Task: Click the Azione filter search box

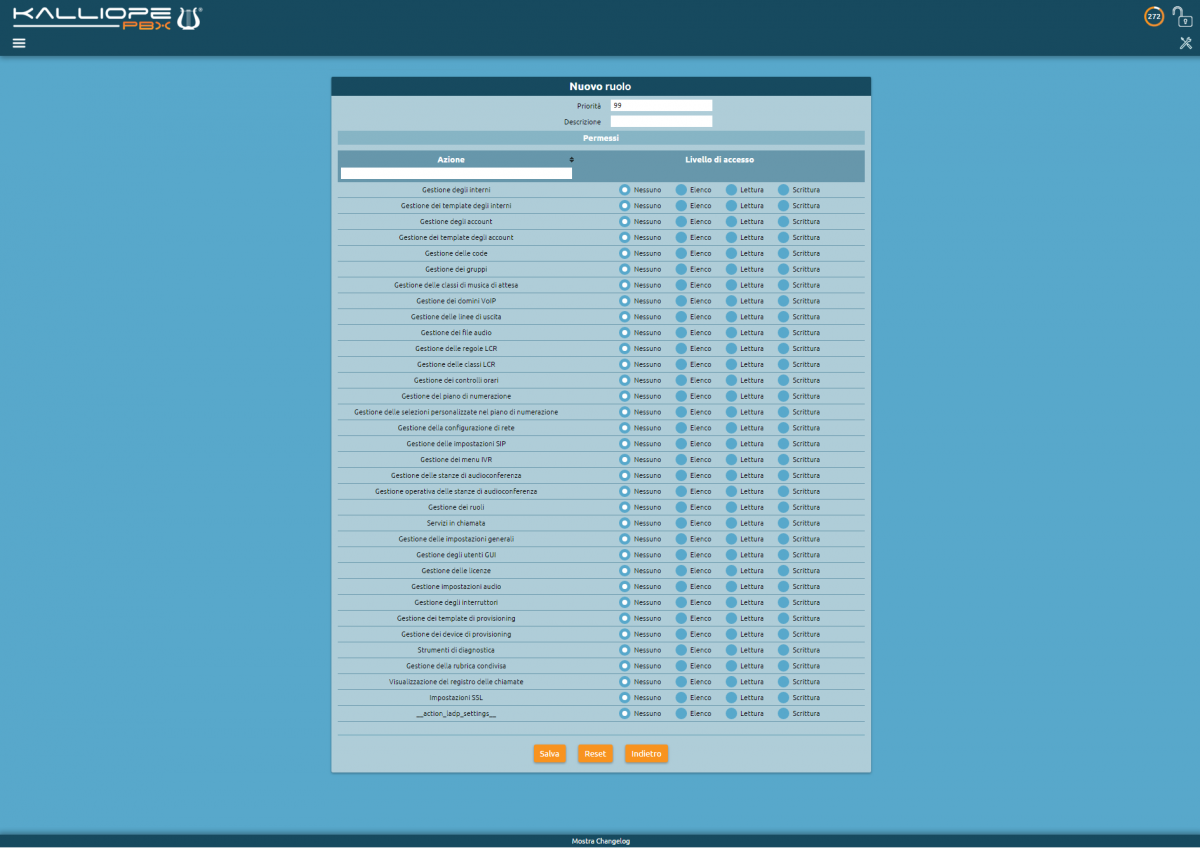Action: coord(456,173)
